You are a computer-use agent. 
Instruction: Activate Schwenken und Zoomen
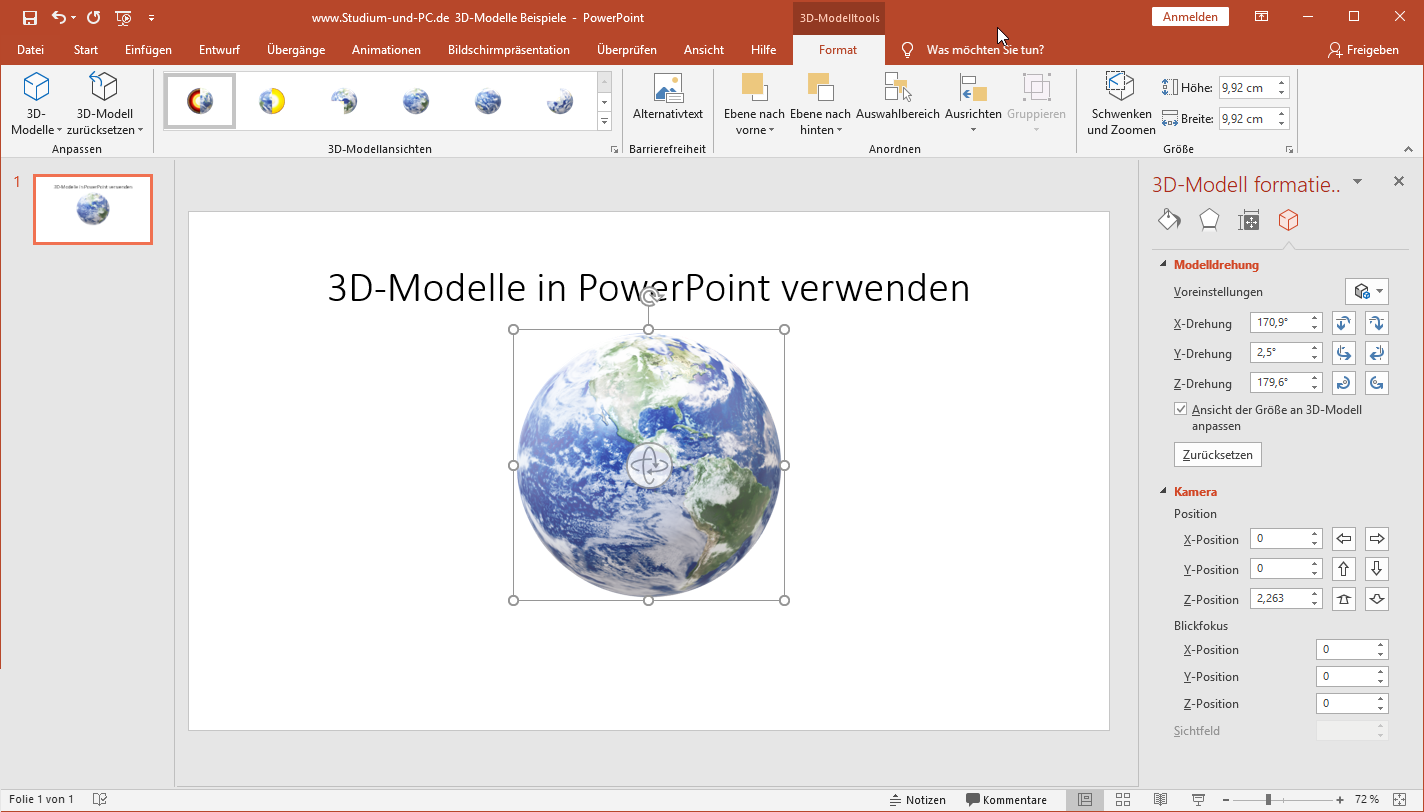[x=1121, y=103]
